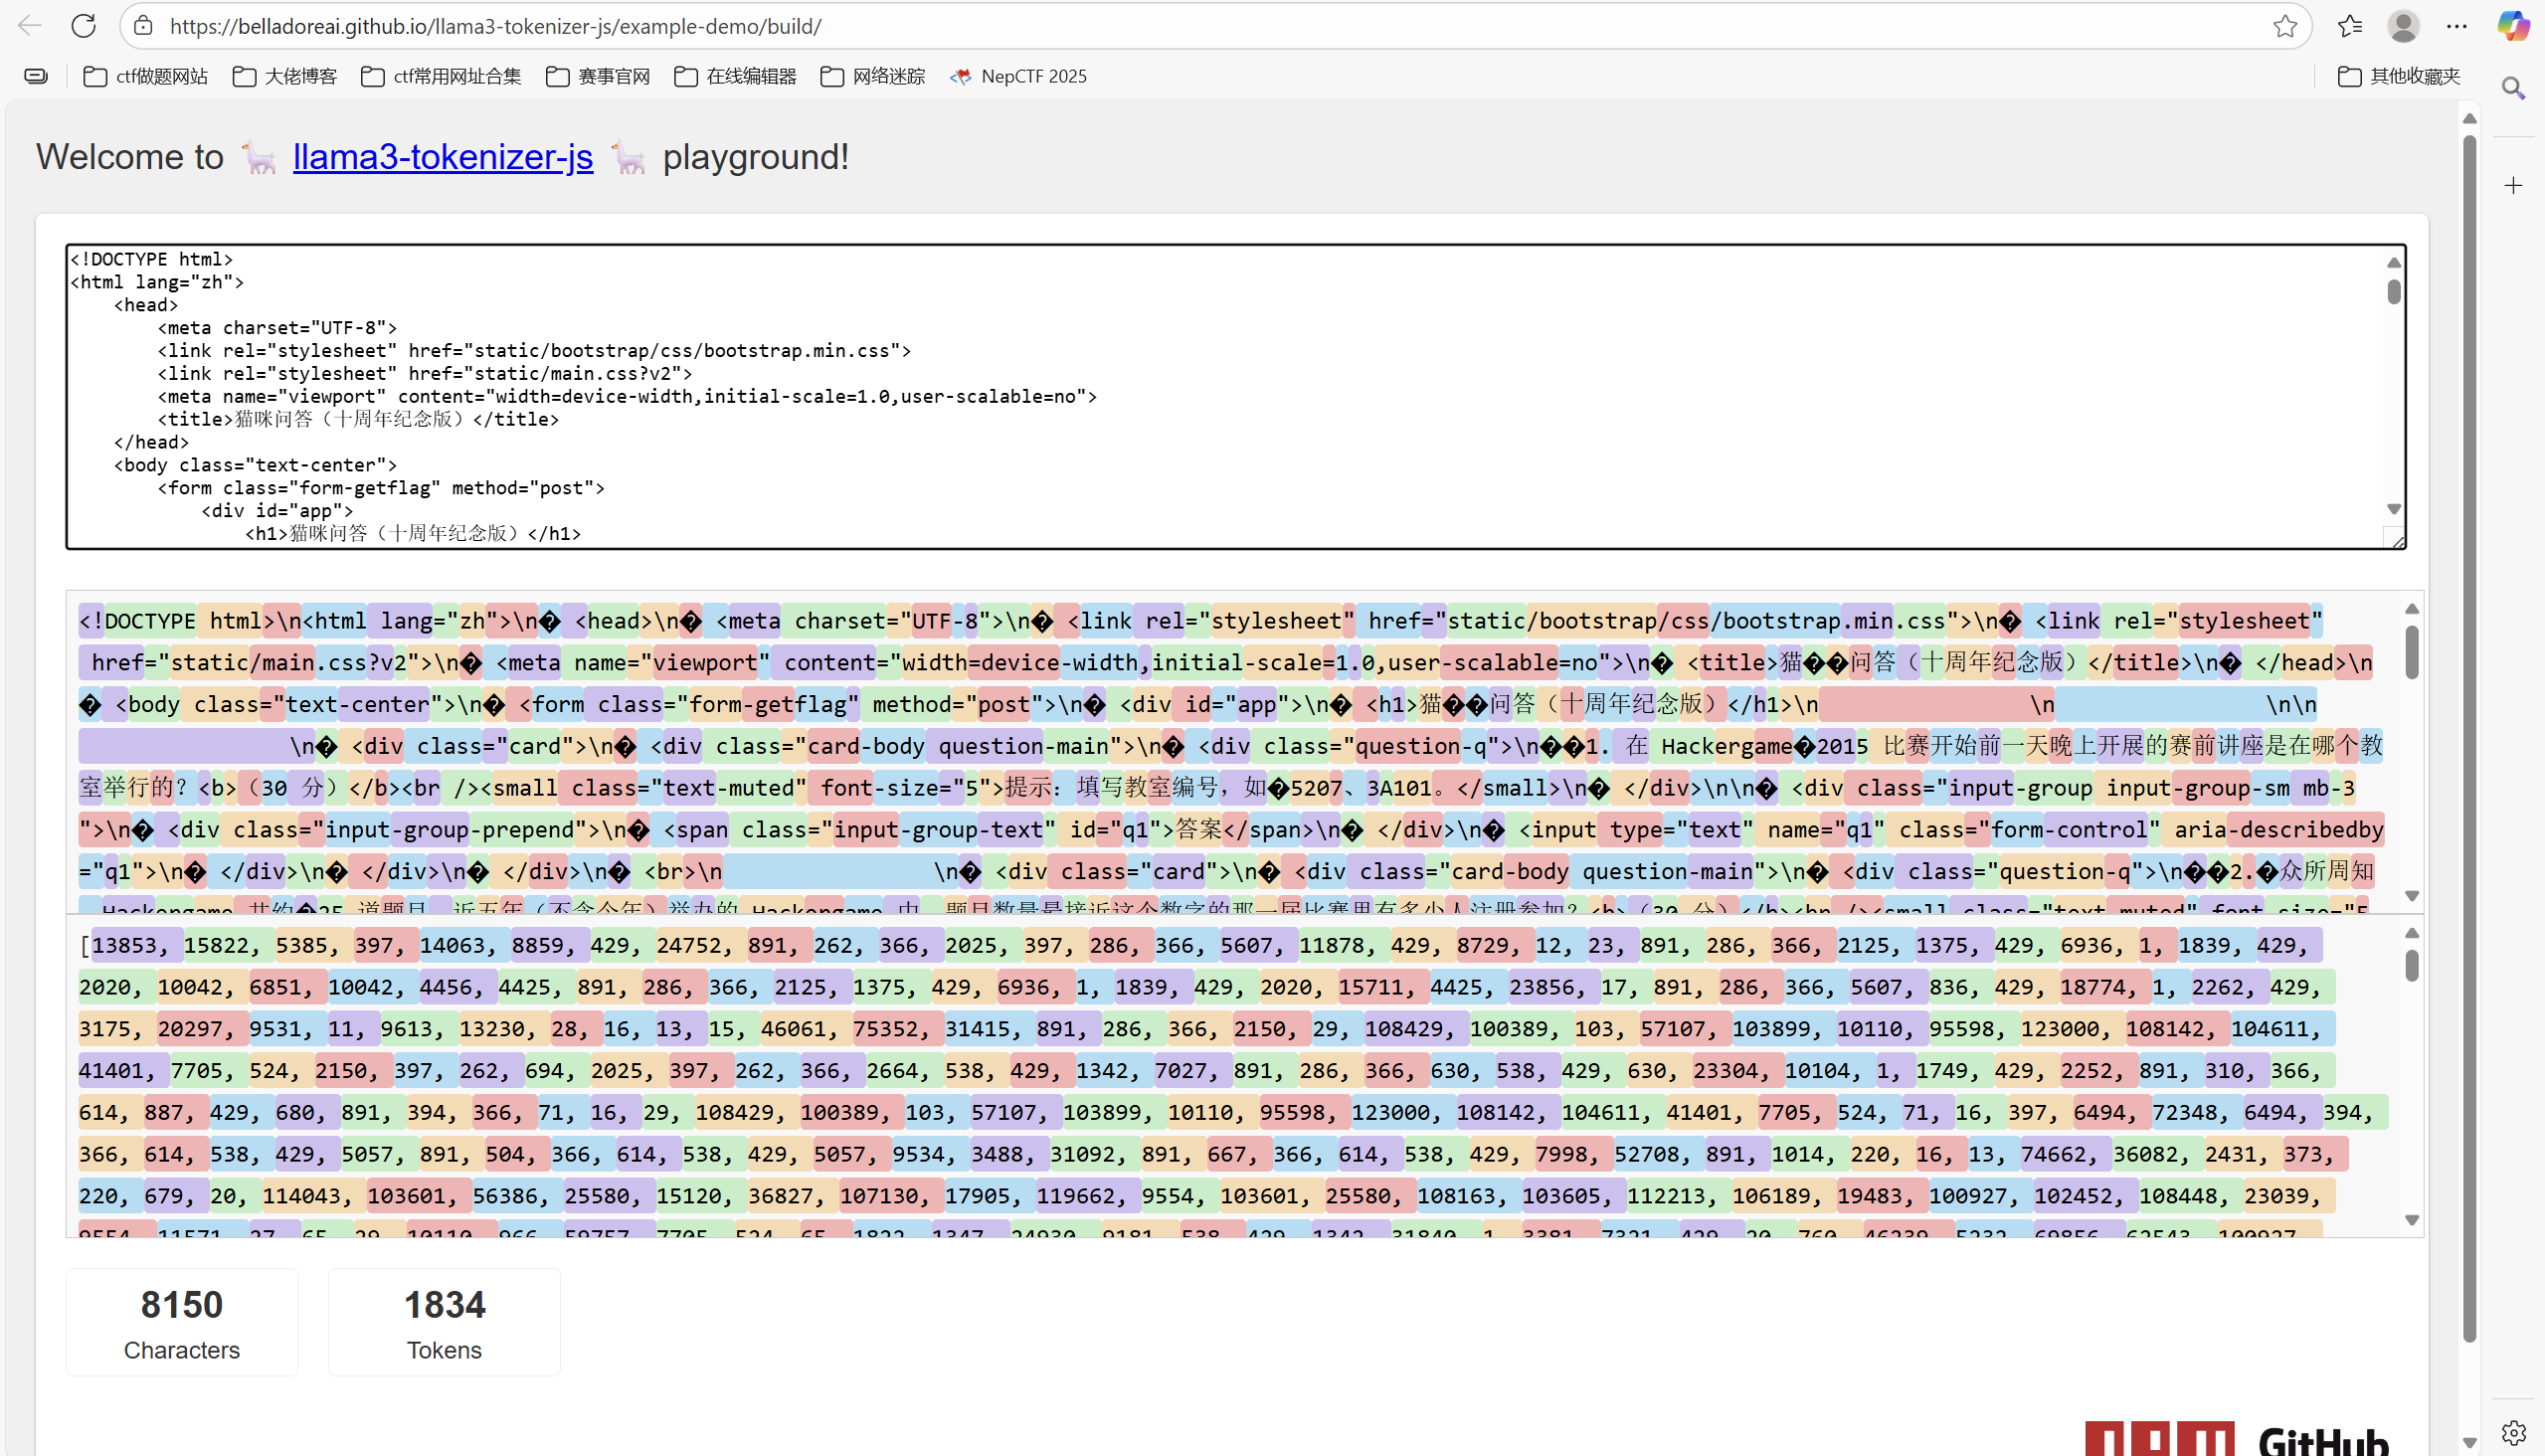2545x1456 pixels.
Task: Click the main page scrollbar thumb
Action: pos(2470,738)
